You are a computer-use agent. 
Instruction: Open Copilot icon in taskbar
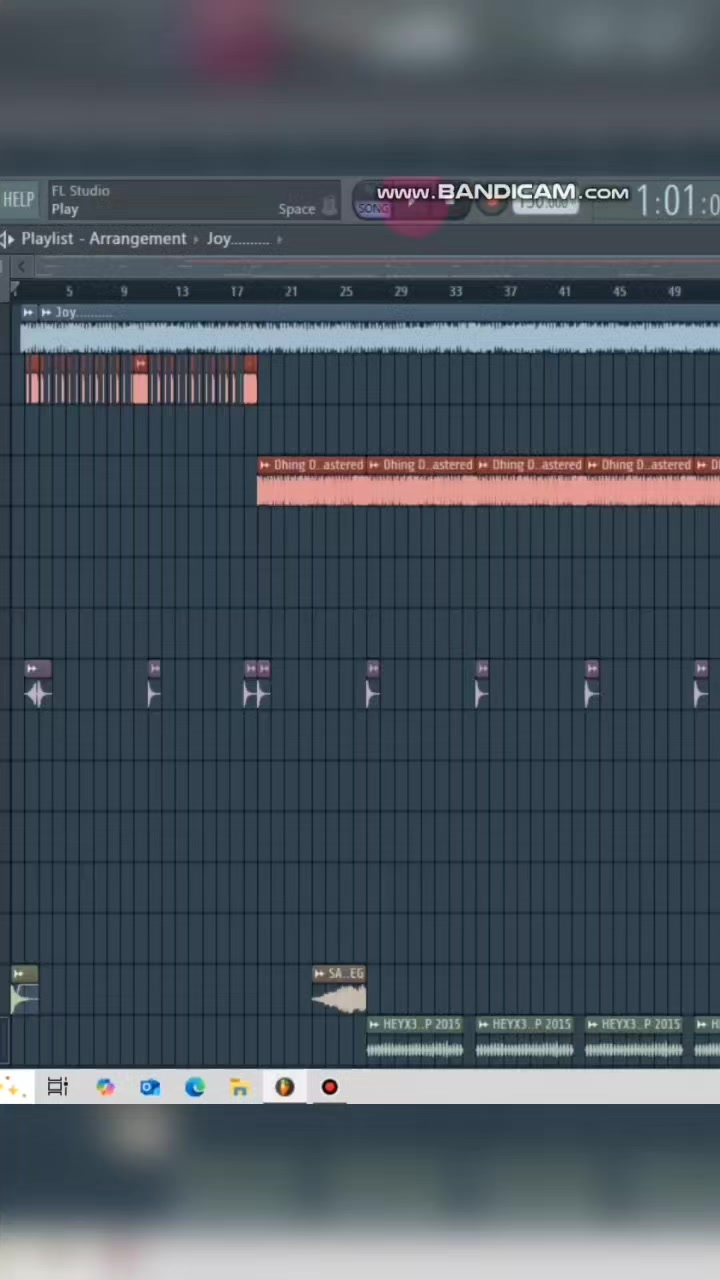pos(105,1087)
